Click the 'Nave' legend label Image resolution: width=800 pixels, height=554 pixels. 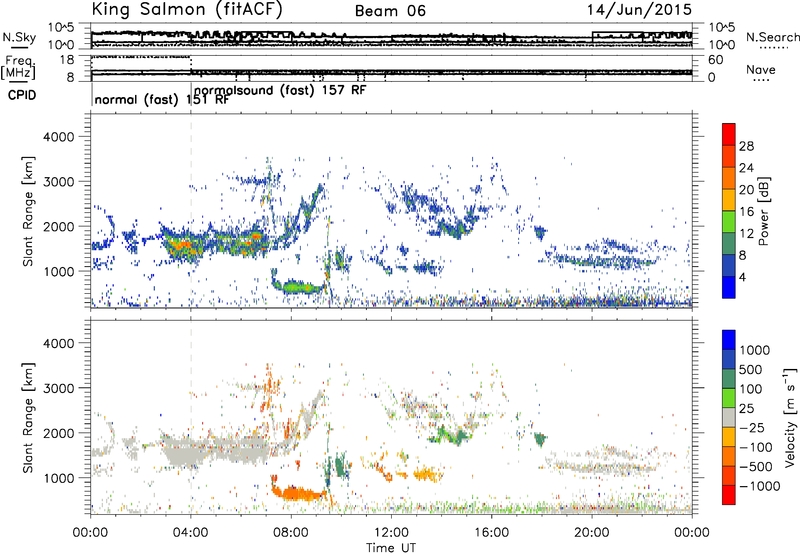coord(761,70)
